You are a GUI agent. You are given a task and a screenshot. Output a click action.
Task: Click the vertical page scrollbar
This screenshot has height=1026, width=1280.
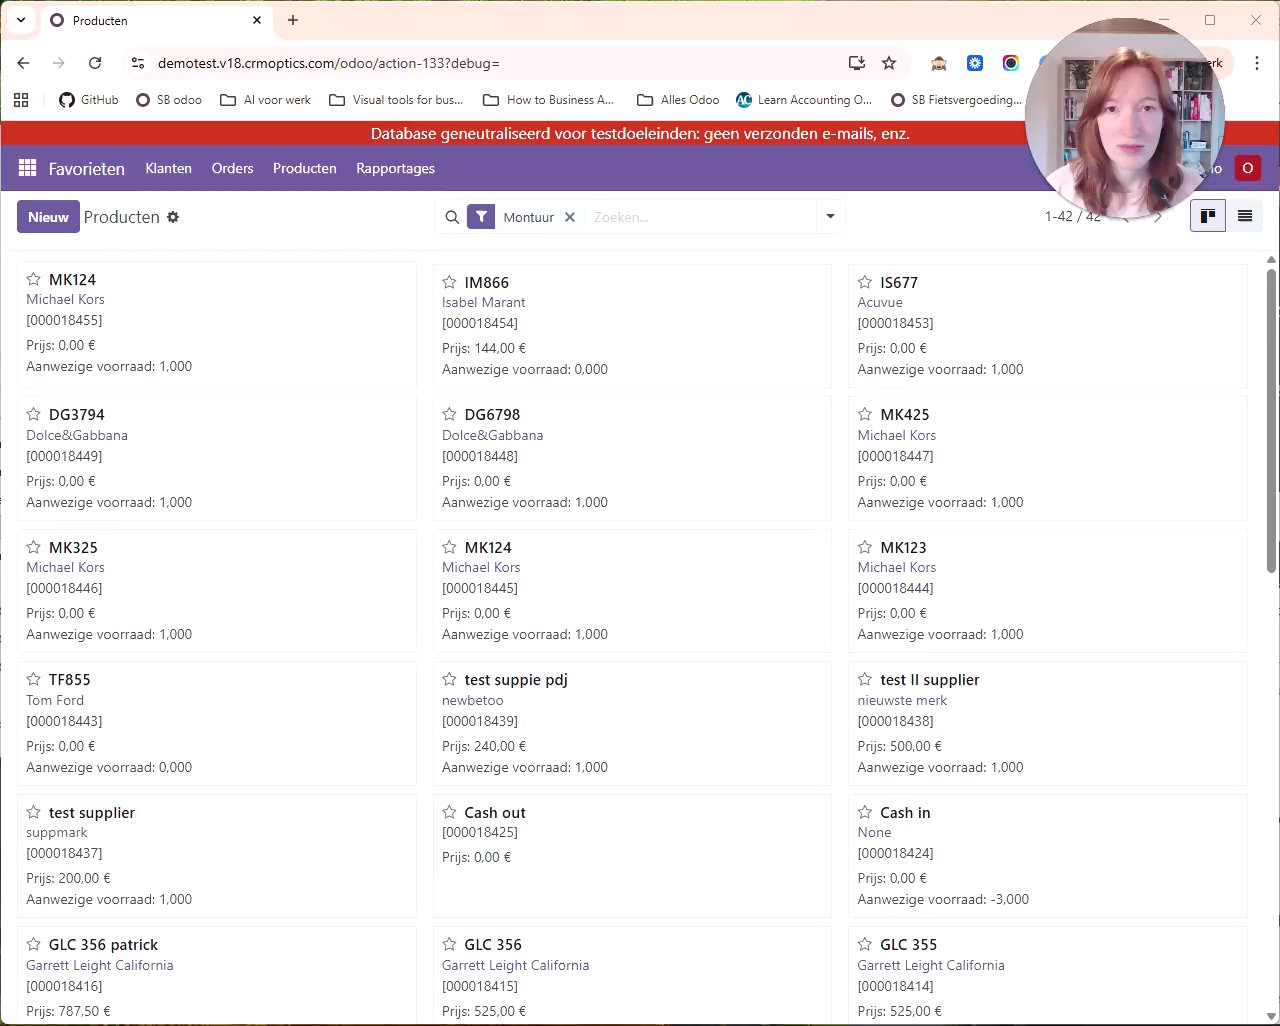point(1271,420)
